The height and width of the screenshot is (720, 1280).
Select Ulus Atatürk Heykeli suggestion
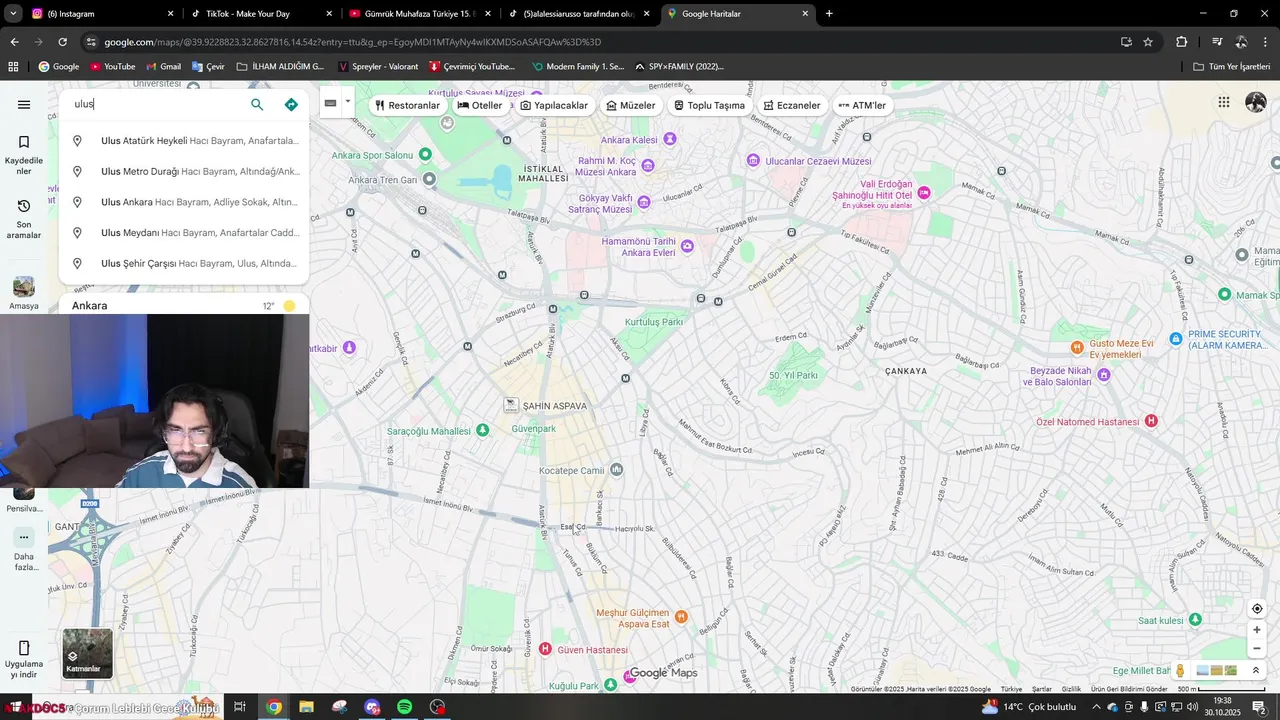[185, 141]
